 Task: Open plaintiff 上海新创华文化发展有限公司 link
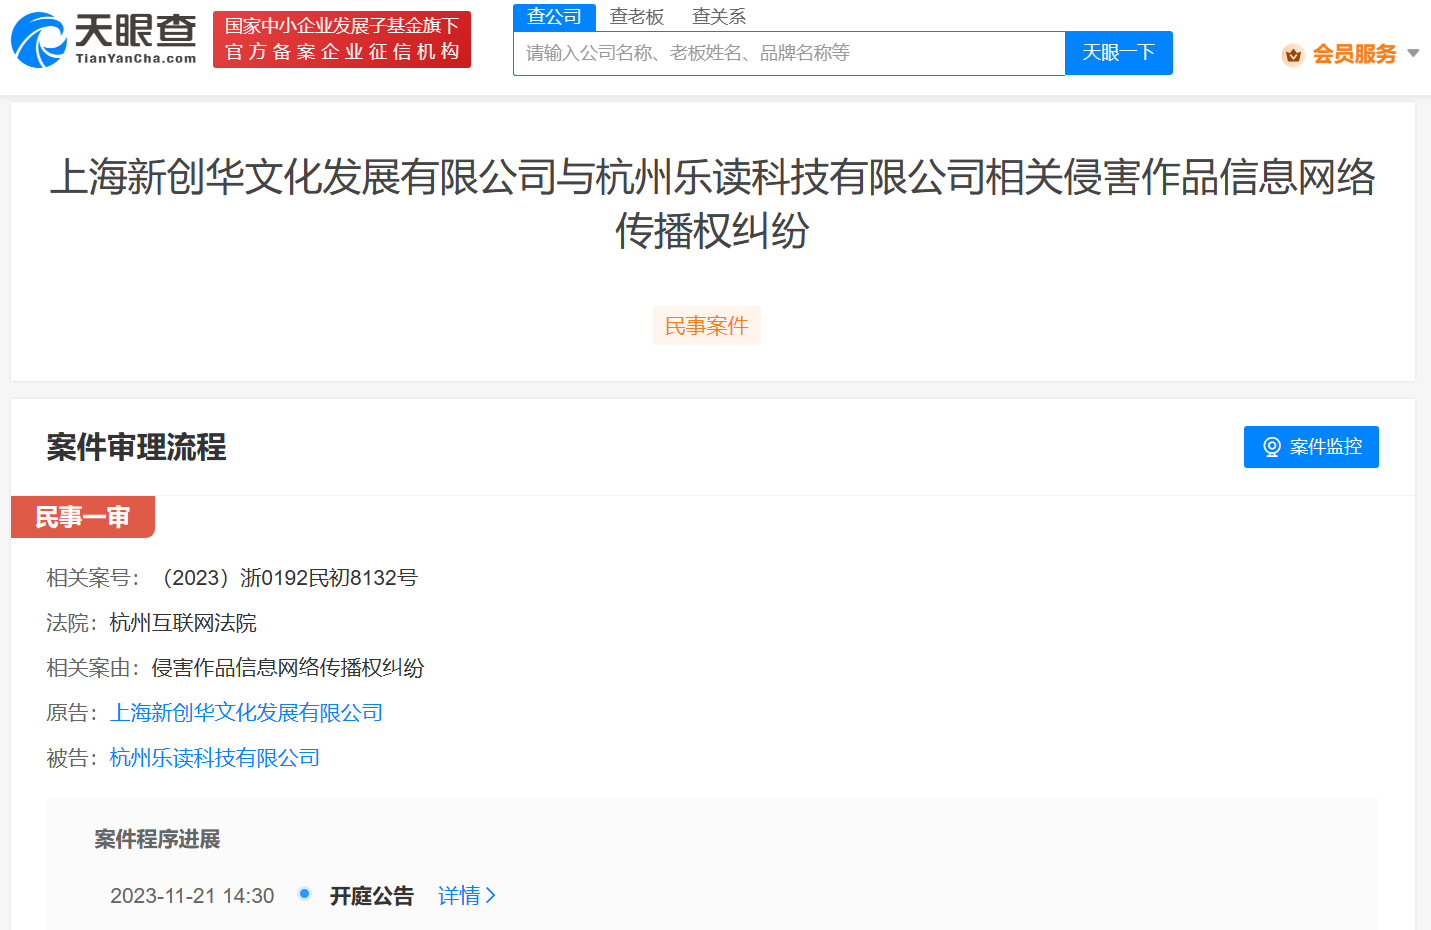tap(246, 713)
